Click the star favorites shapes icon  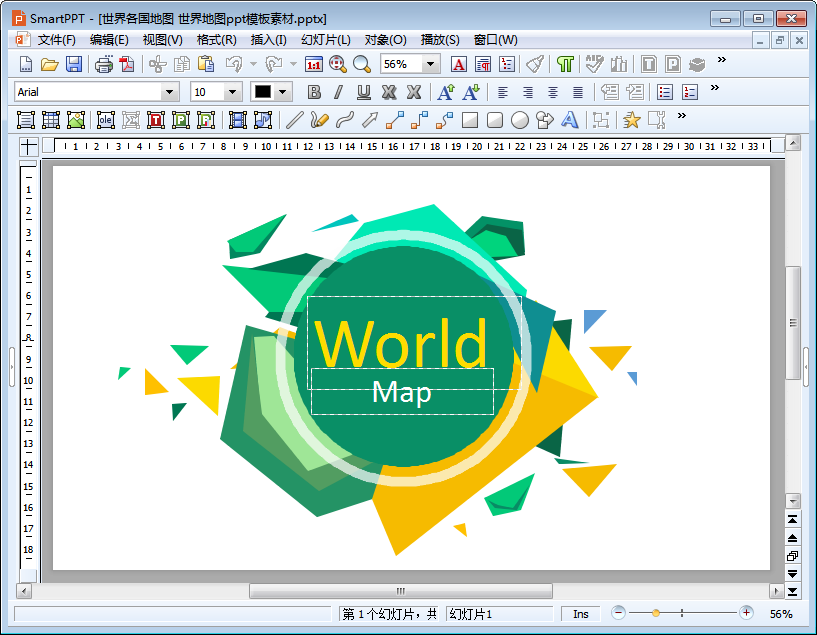631,120
